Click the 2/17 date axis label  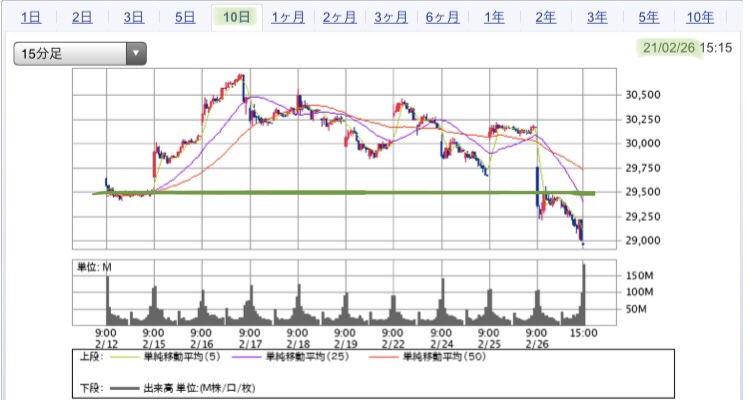[x=250, y=344]
